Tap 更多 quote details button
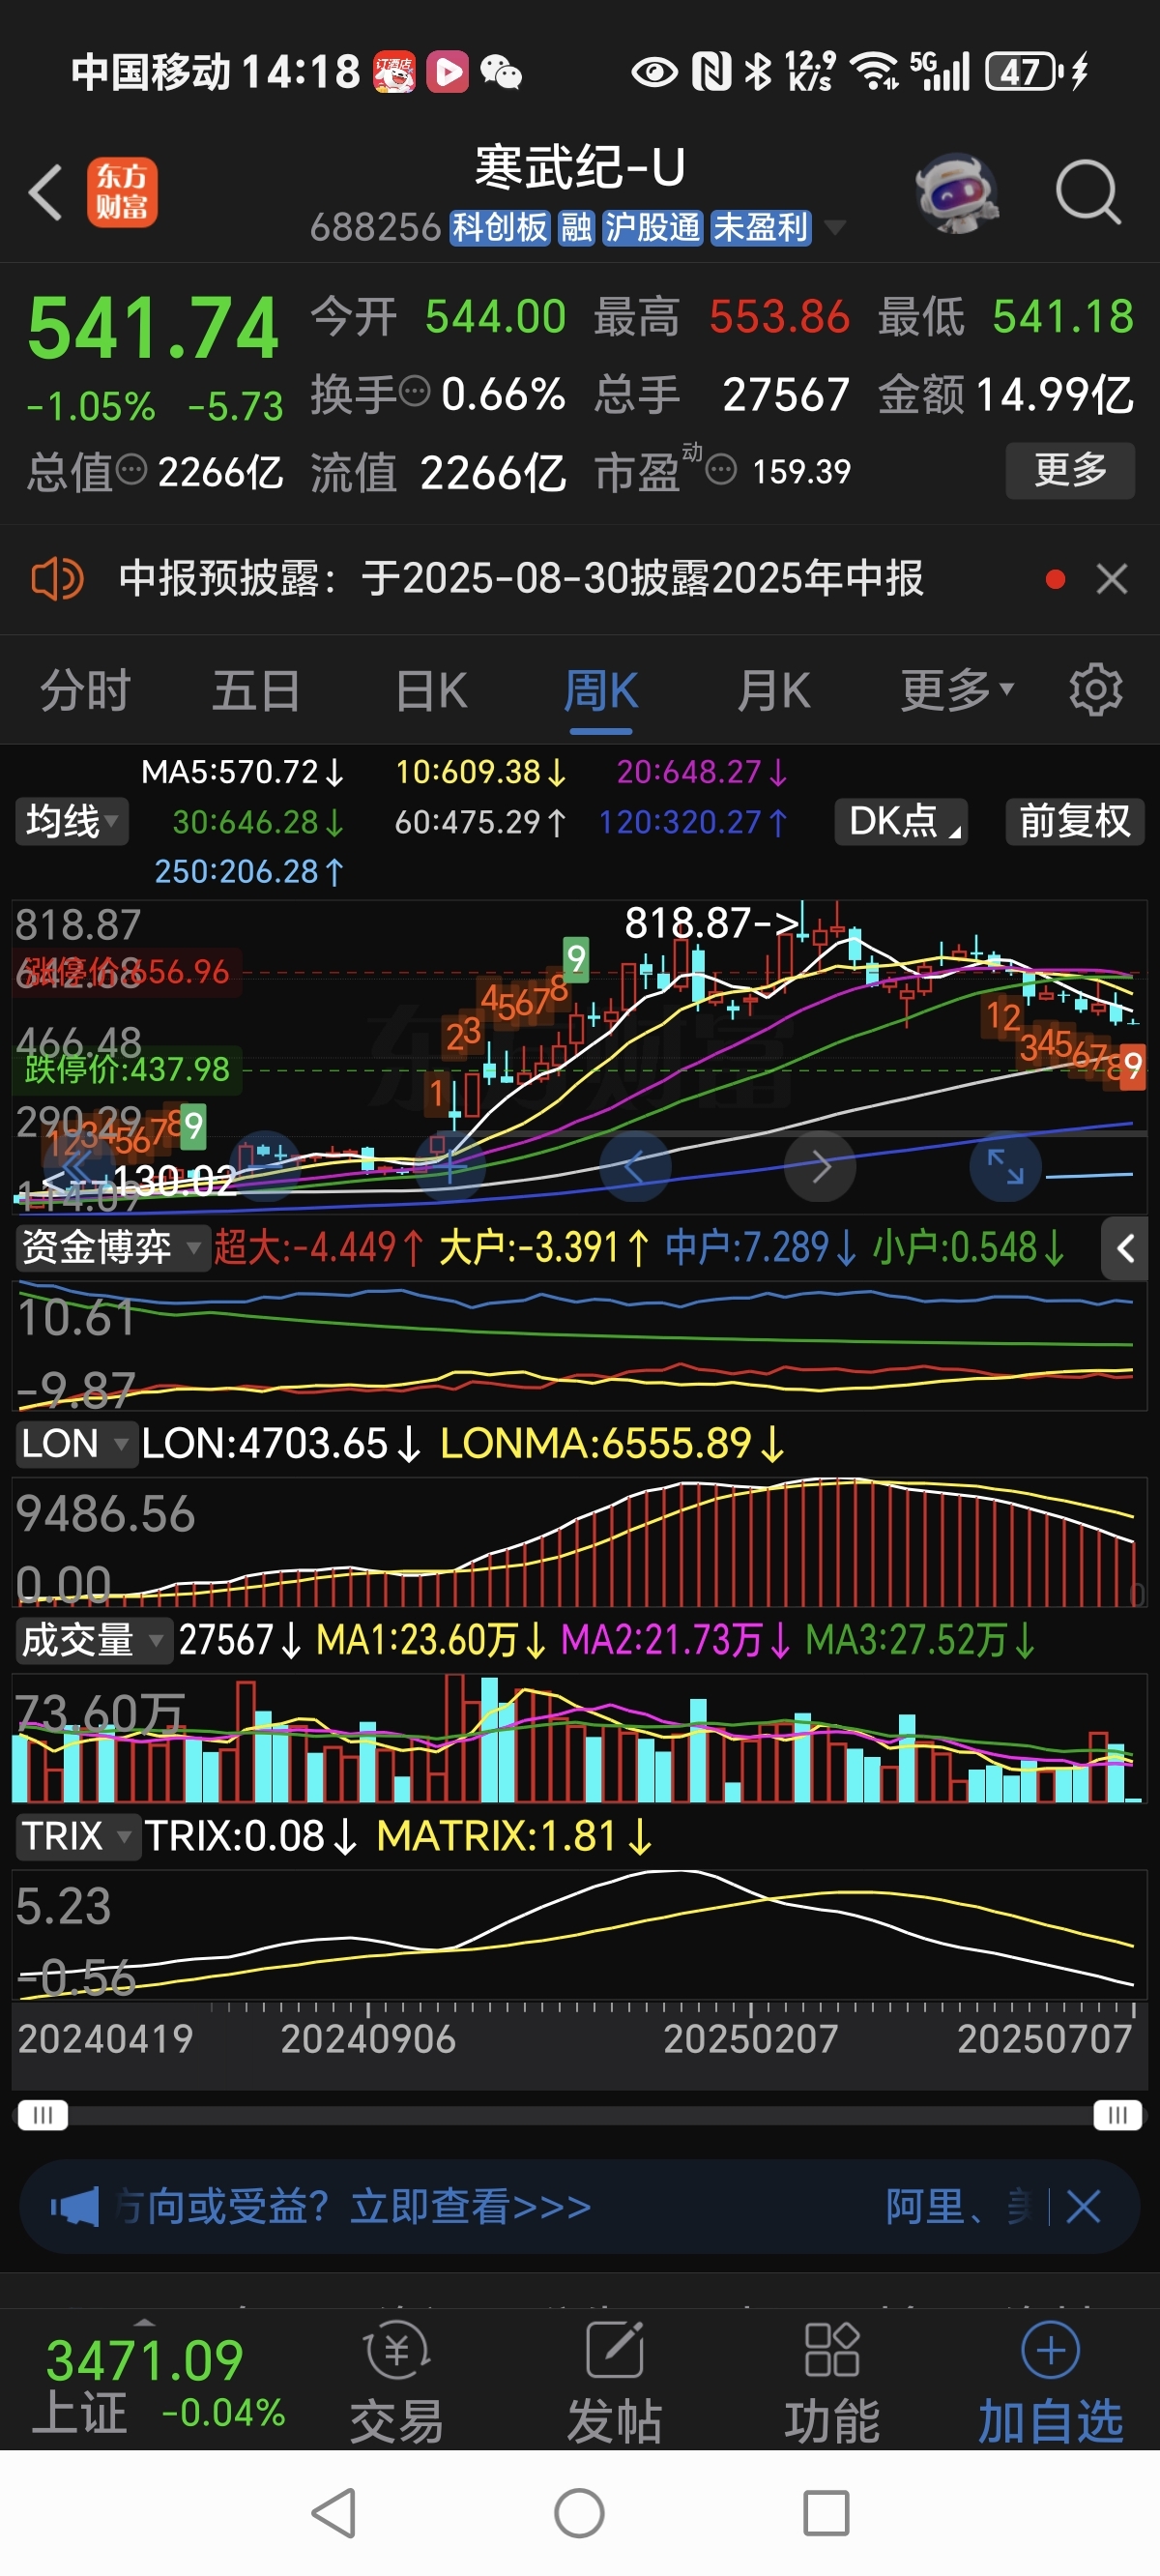 point(1070,469)
